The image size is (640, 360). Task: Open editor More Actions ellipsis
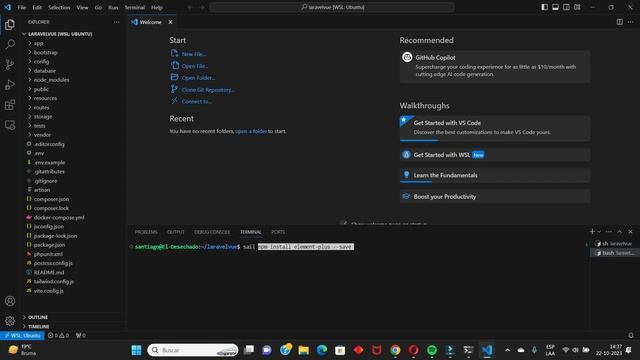click(x=631, y=22)
